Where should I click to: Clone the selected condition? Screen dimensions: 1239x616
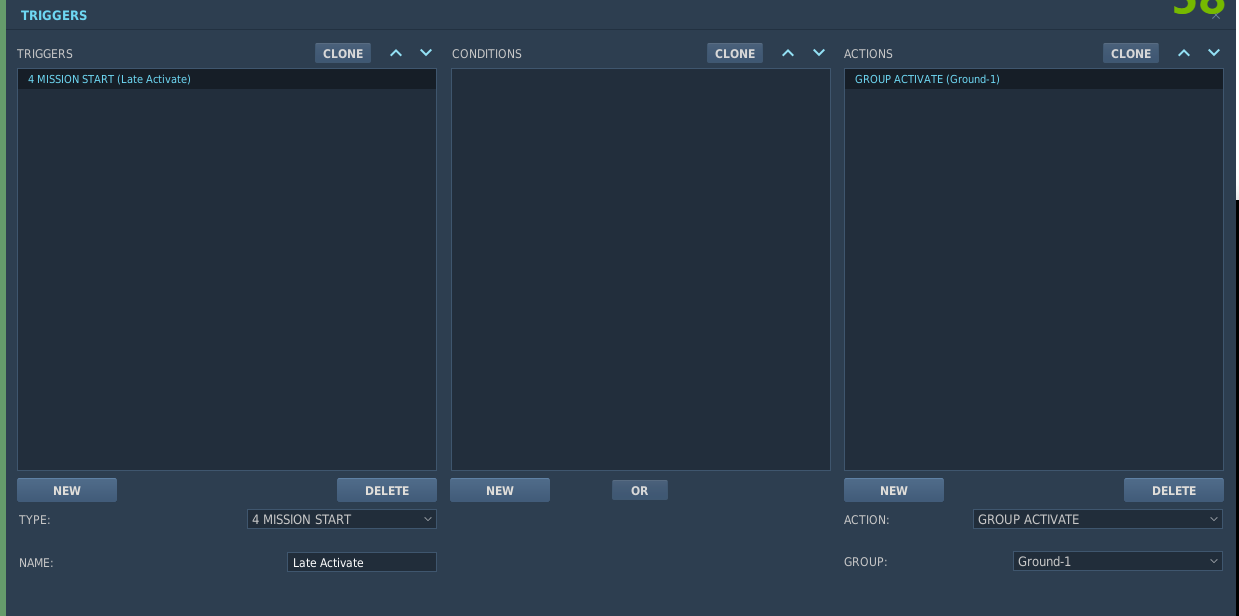click(x=735, y=53)
